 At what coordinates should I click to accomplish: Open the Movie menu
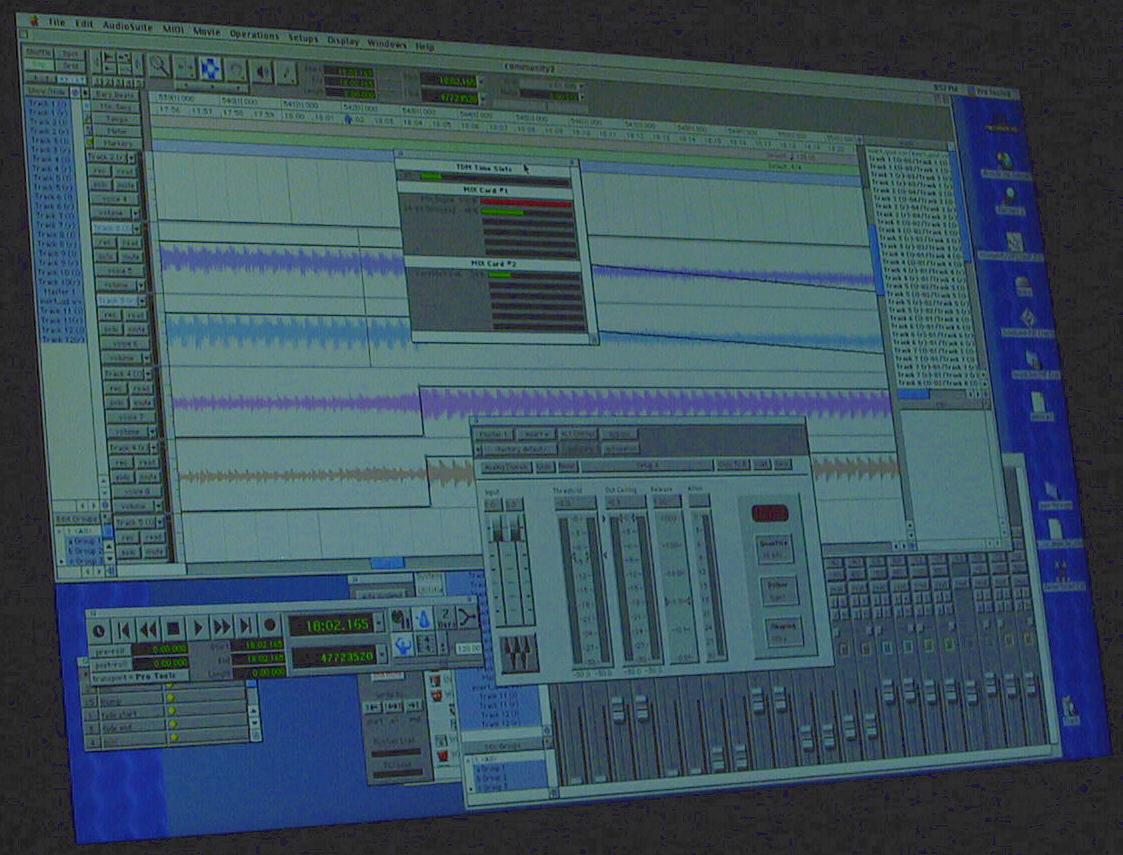[206, 32]
